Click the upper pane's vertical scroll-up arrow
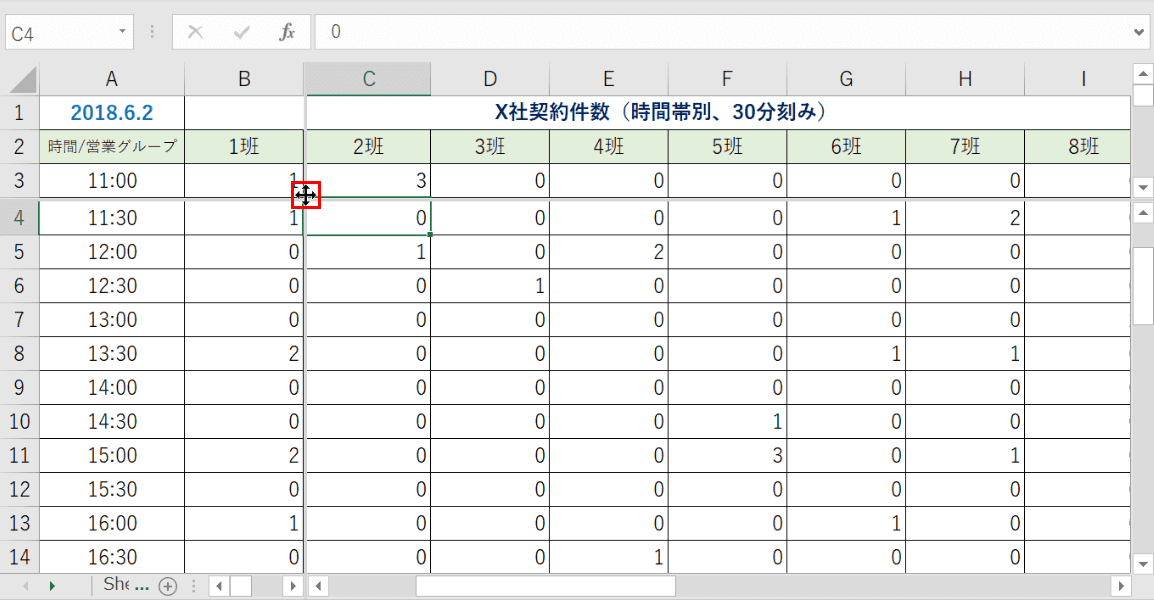The width and height of the screenshot is (1154, 600). (x=1142, y=74)
